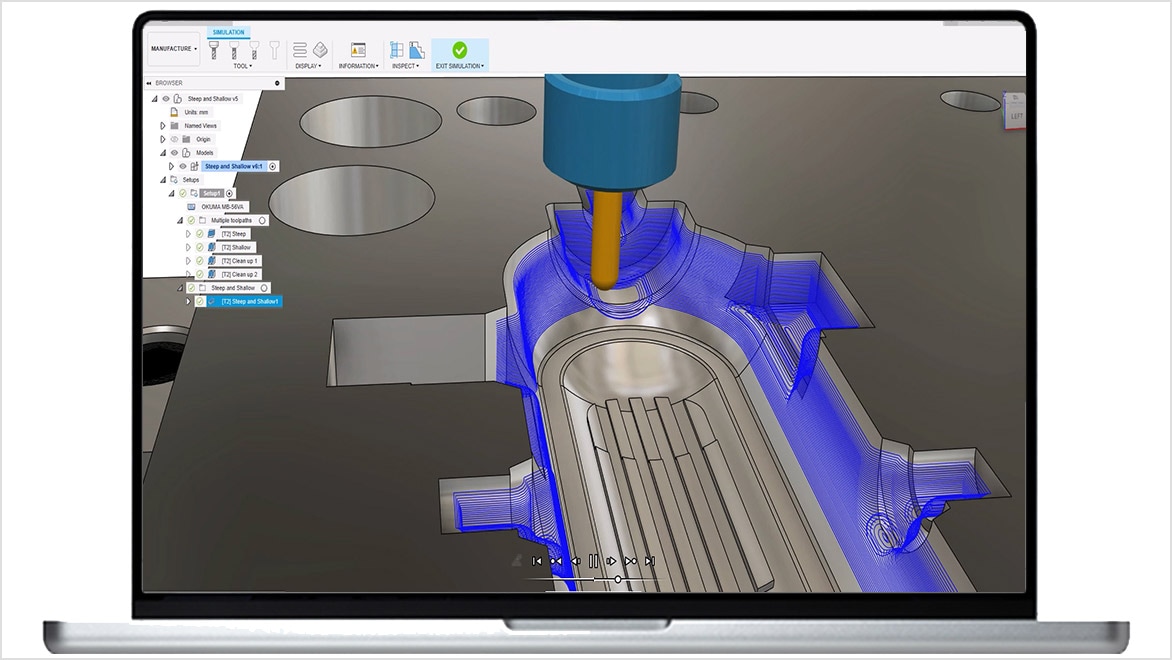This screenshot has height=660, width=1172.
Task: Jump to the start of the simulation
Action: 537,561
